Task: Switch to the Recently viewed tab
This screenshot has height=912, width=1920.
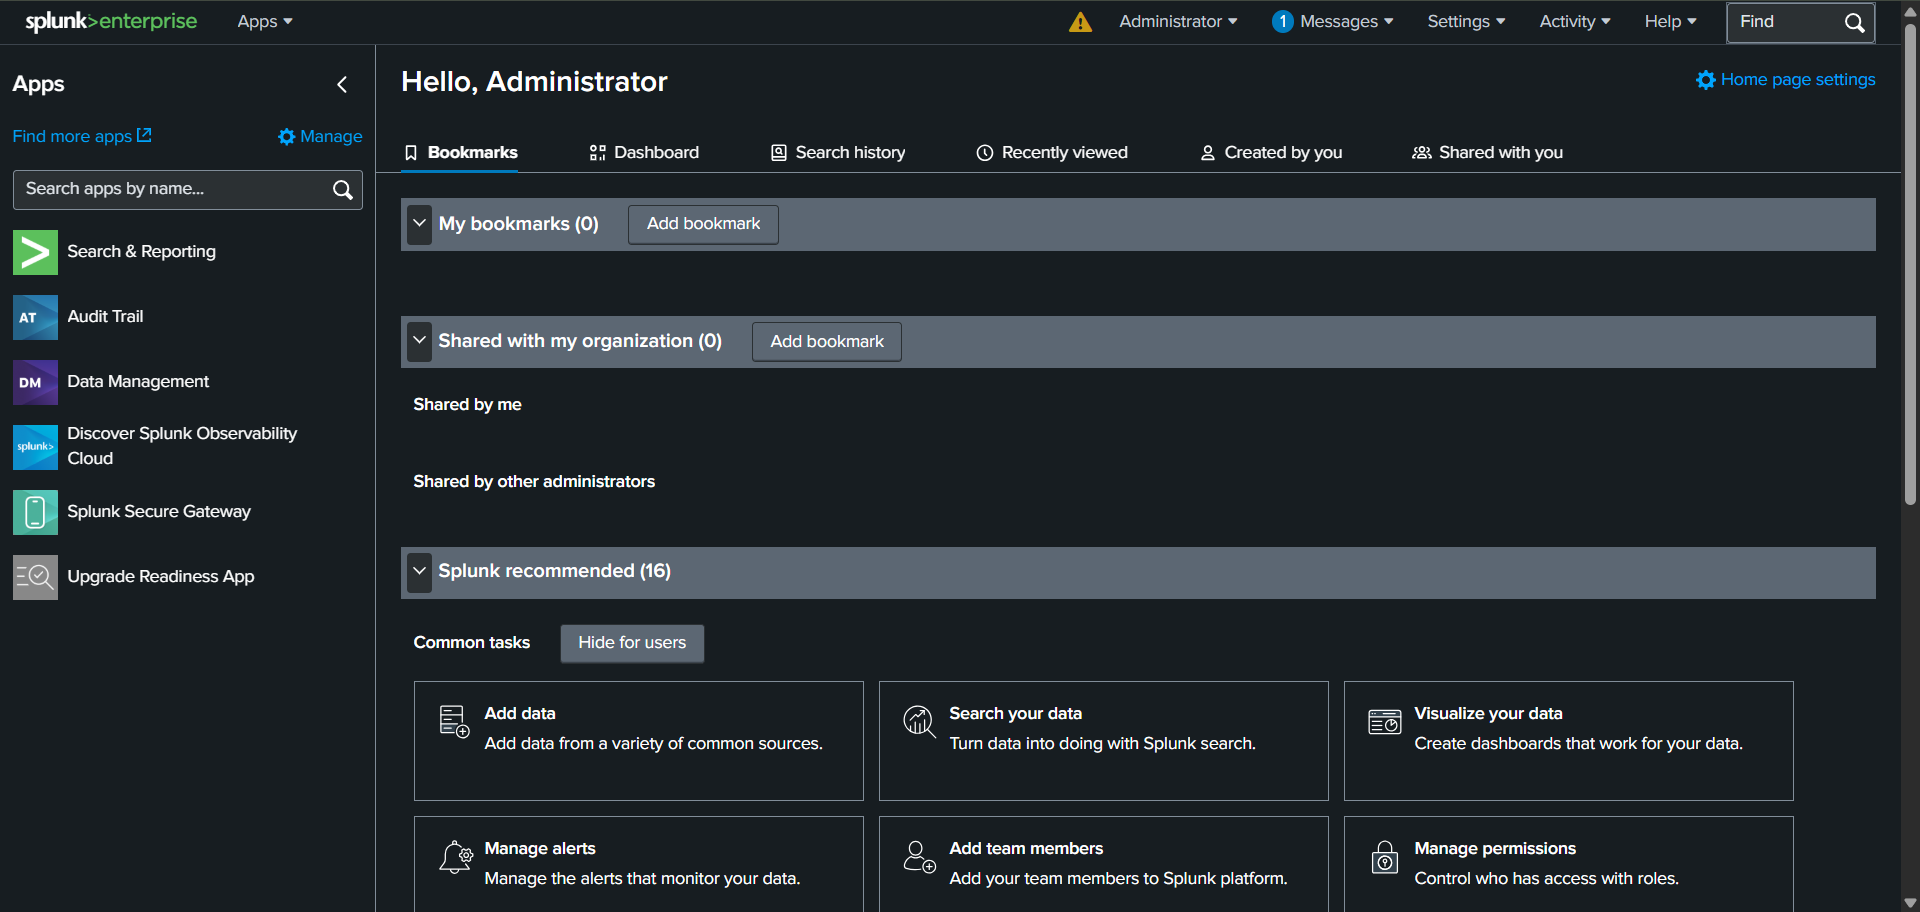Action: 1052,153
